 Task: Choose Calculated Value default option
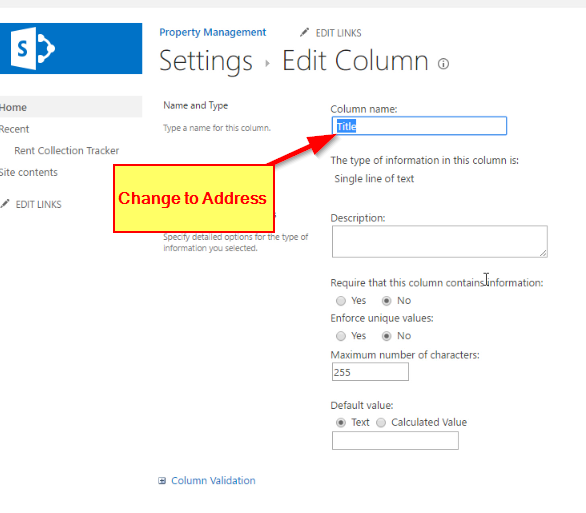click(x=381, y=422)
